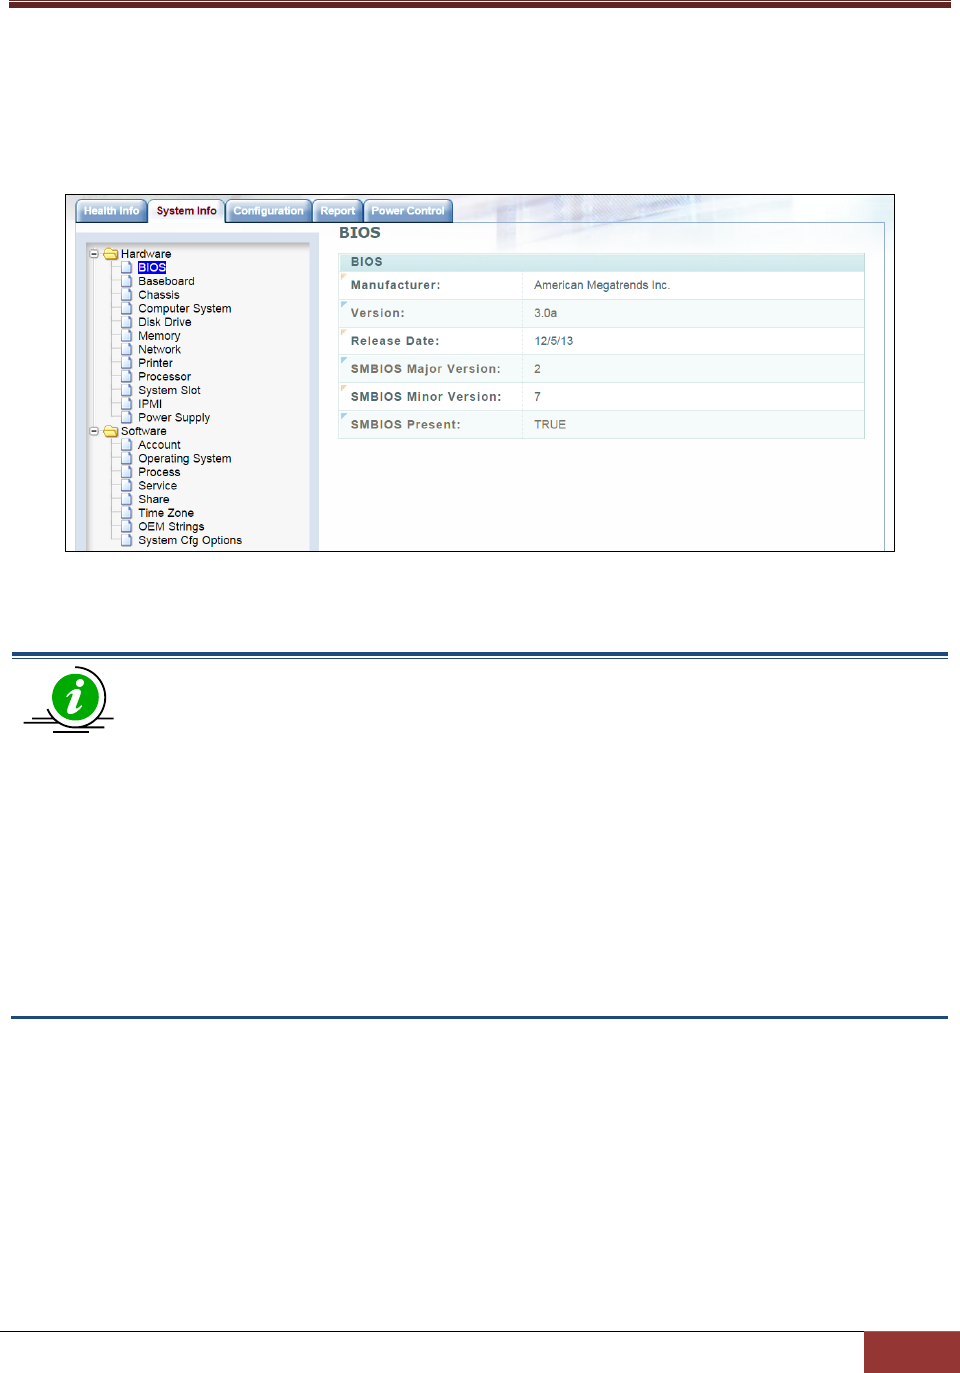
Task: Click the 'American Megatrends Inc.' manufacturer value
Action: (602, 285)
